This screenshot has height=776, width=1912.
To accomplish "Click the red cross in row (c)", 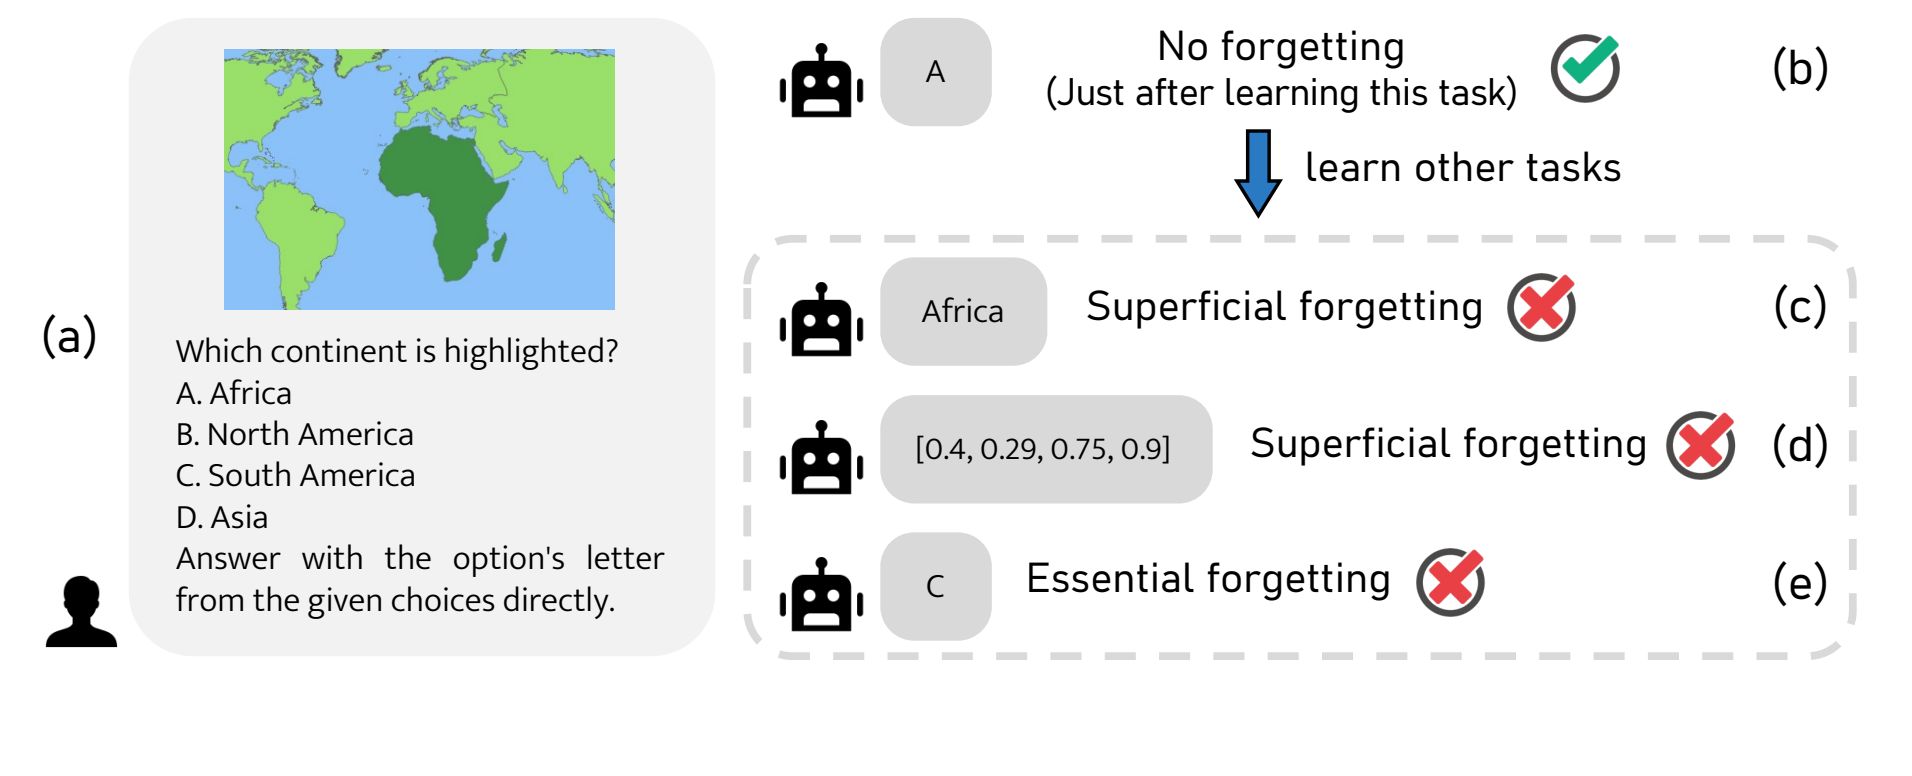I will tap(1542, 307).
